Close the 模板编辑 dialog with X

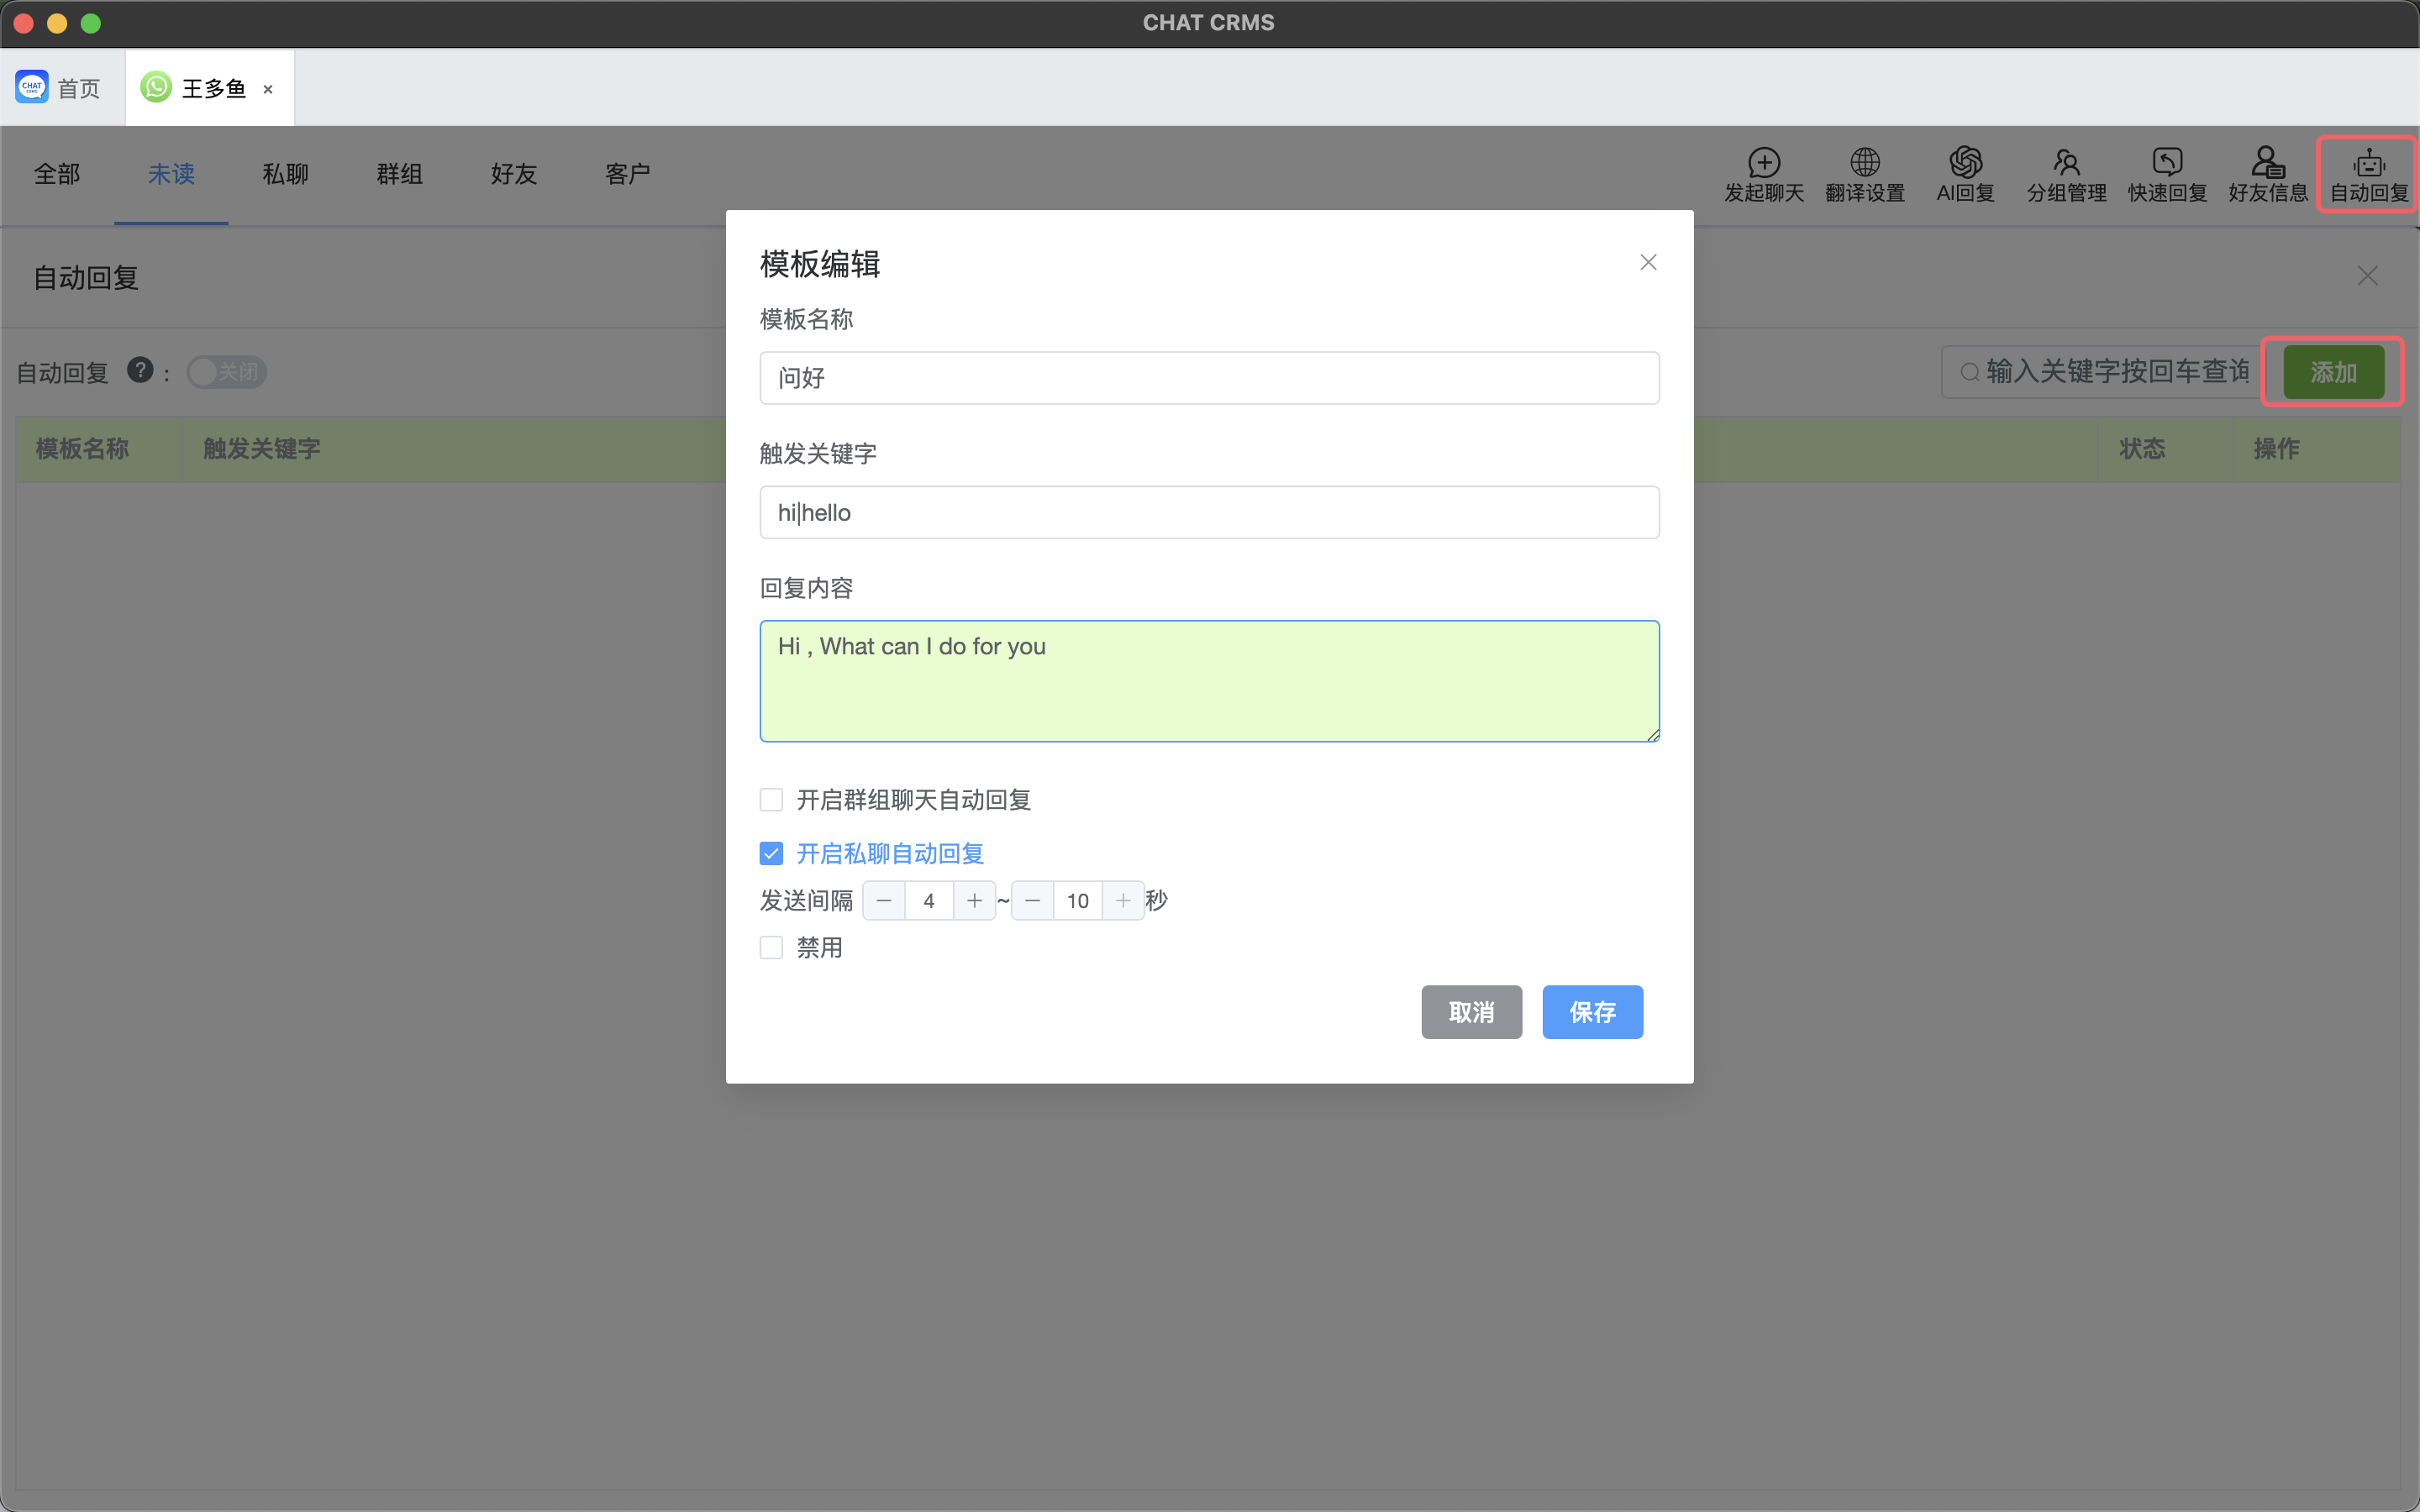(x=1648, y=262)
